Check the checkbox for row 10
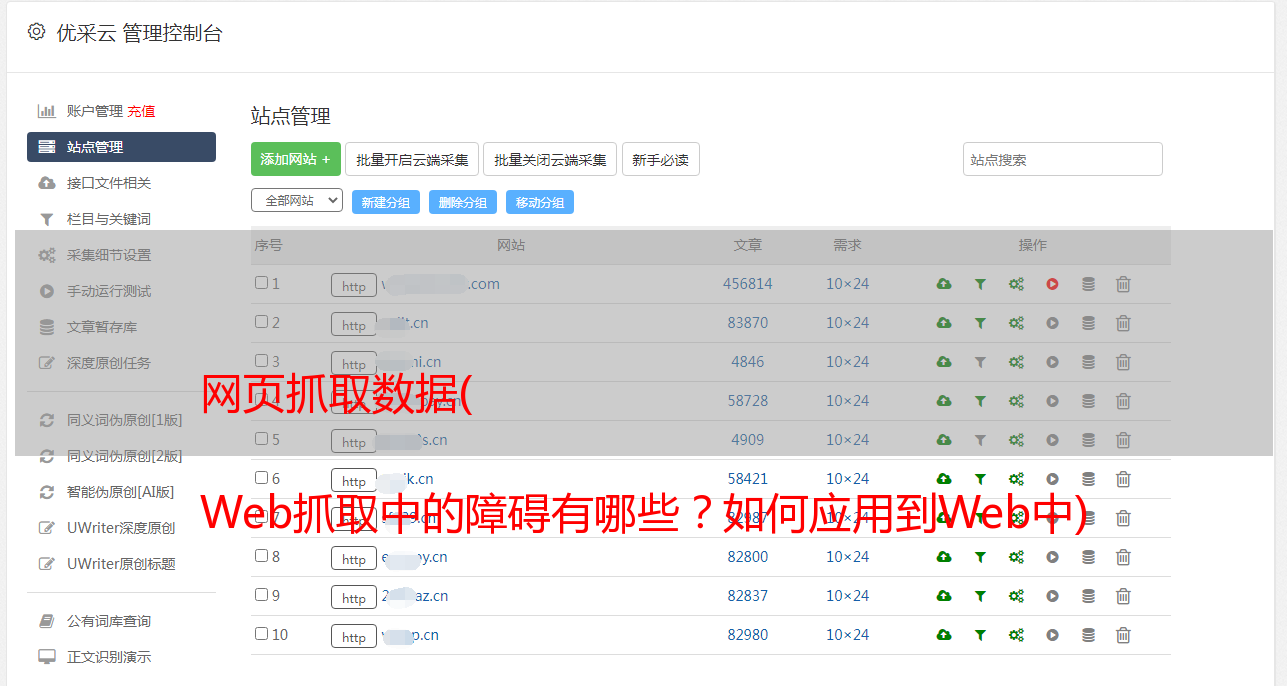The image size is (1287, 686). [x=261, y=634]
